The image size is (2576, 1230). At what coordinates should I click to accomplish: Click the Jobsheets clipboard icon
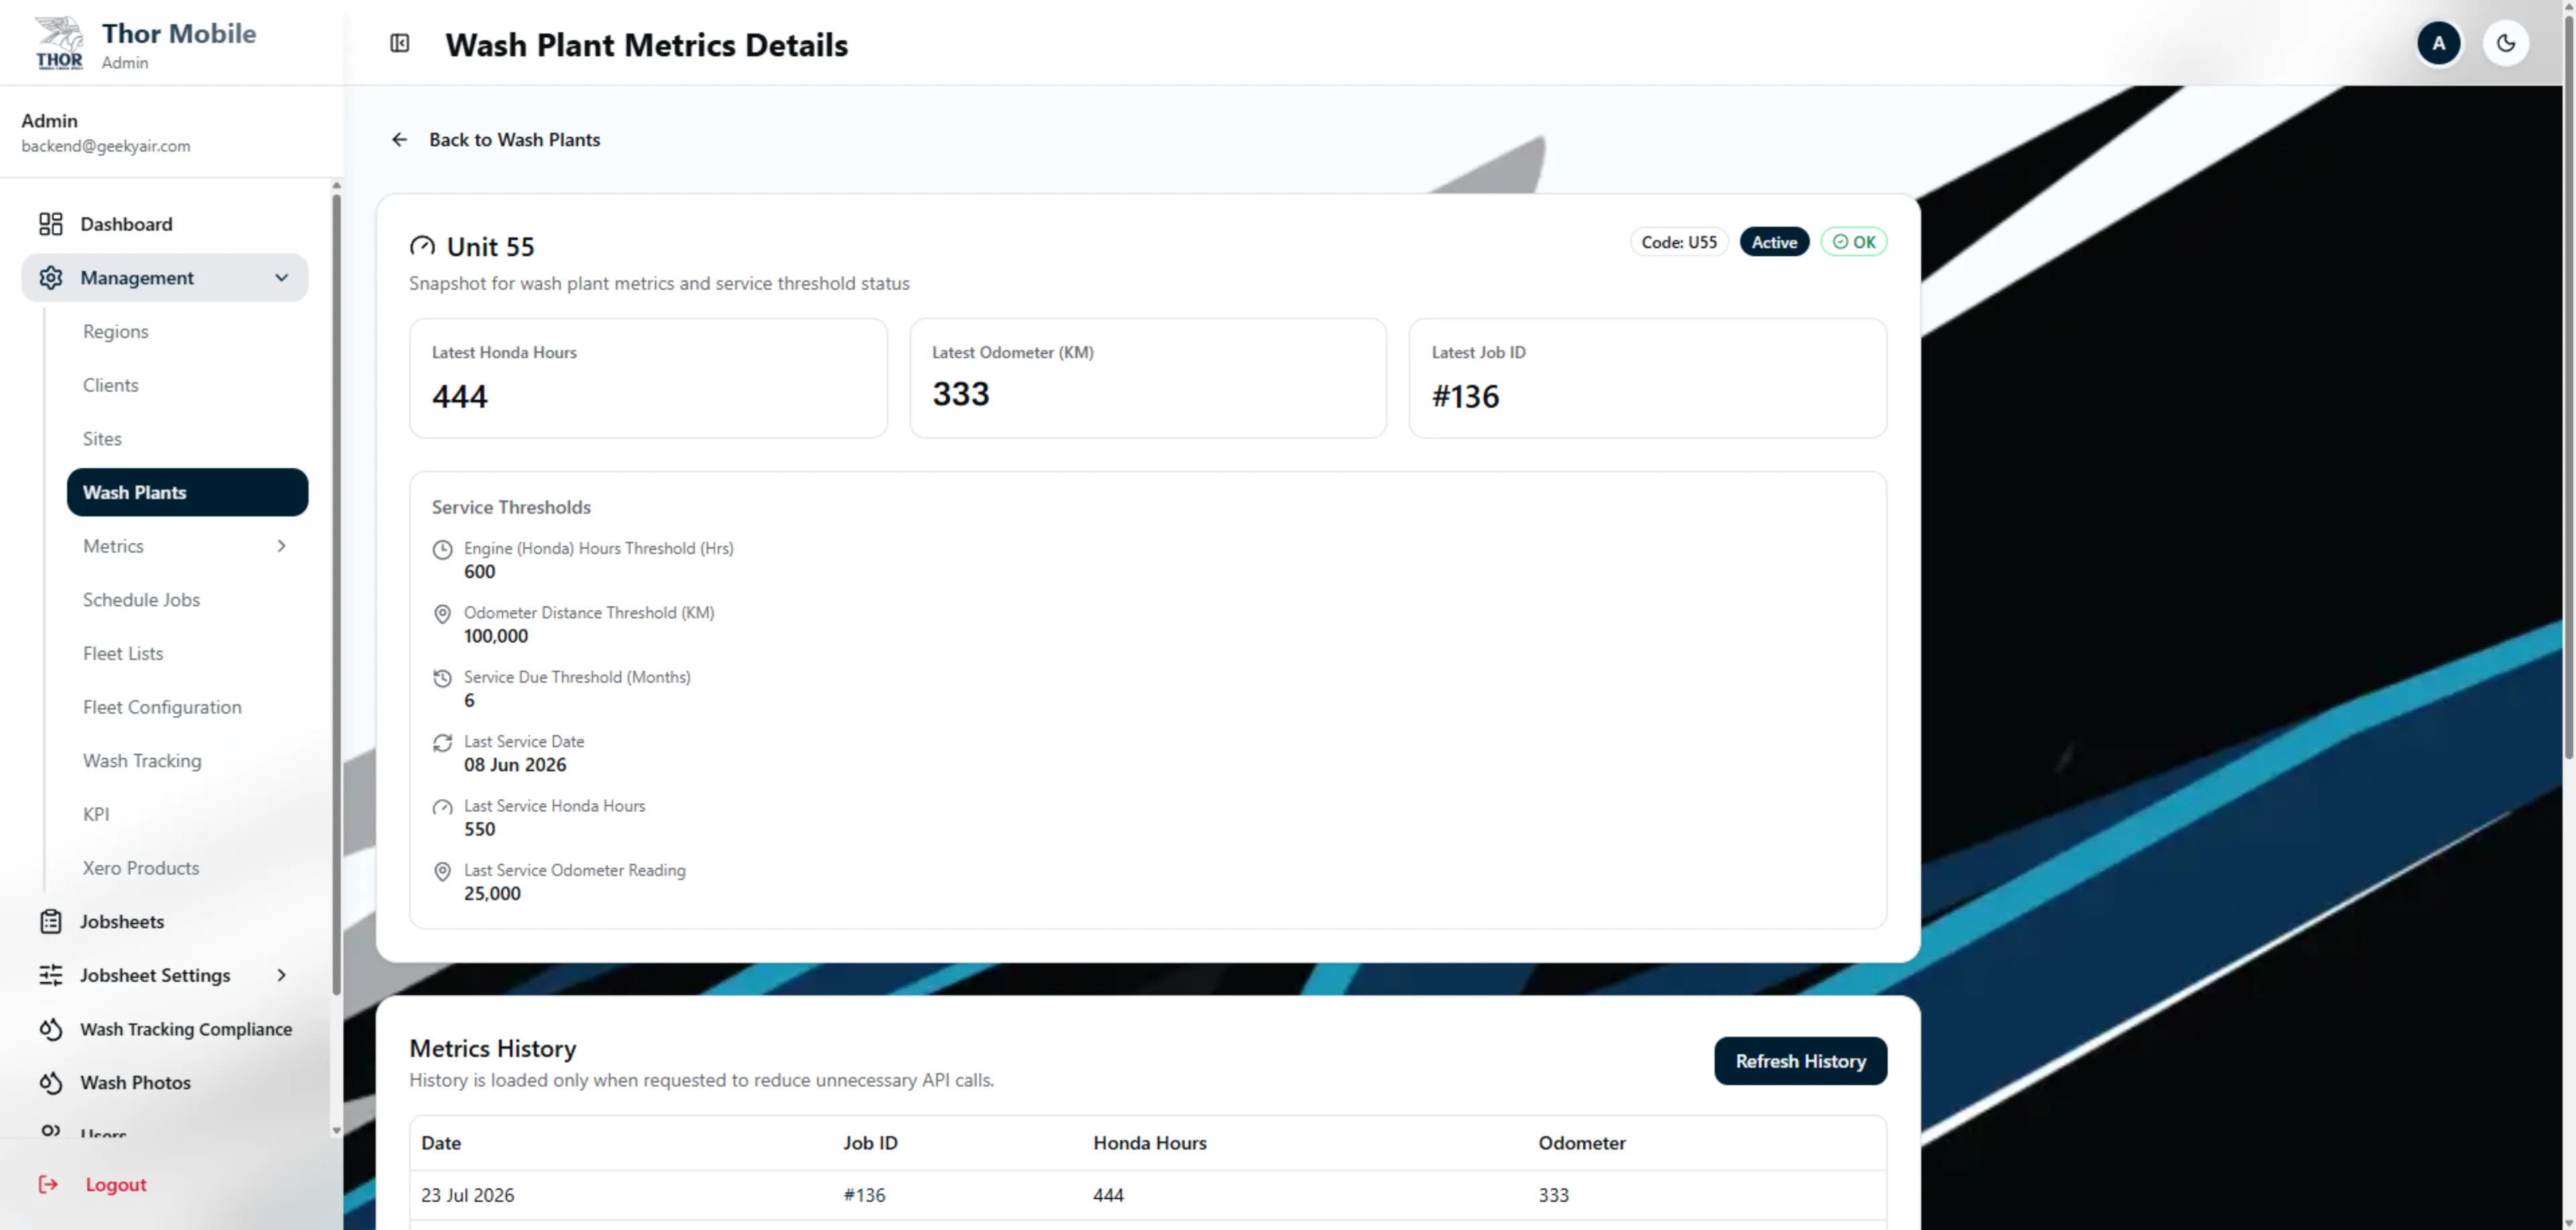click(51, 922)
